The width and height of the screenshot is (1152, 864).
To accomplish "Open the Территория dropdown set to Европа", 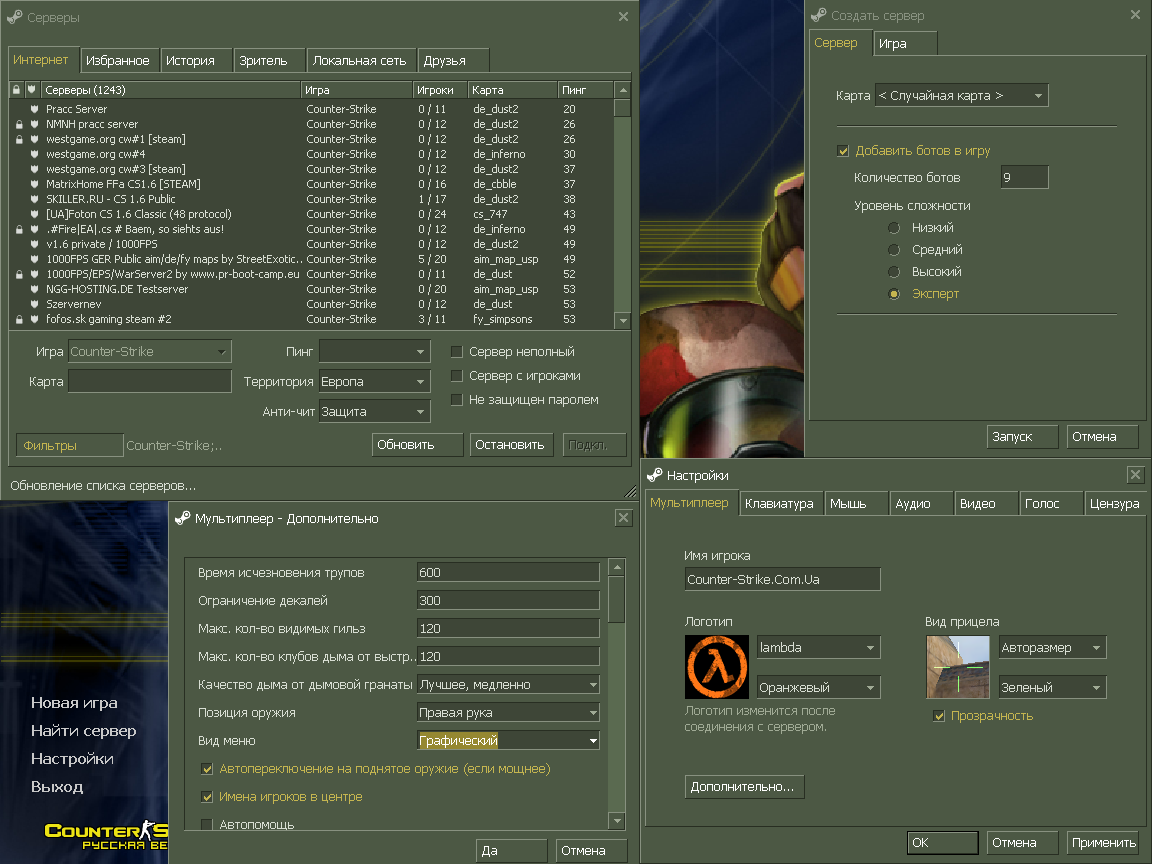I will pyautogui.click(x=375, y=382).
